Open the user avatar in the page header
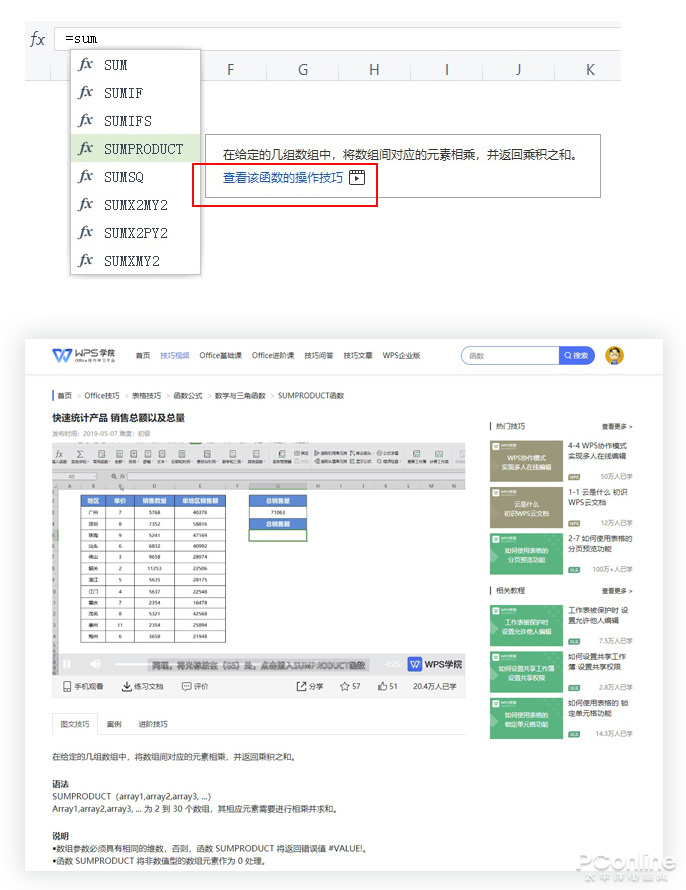This screenshot has height=890, width=686. coord(615,355)
